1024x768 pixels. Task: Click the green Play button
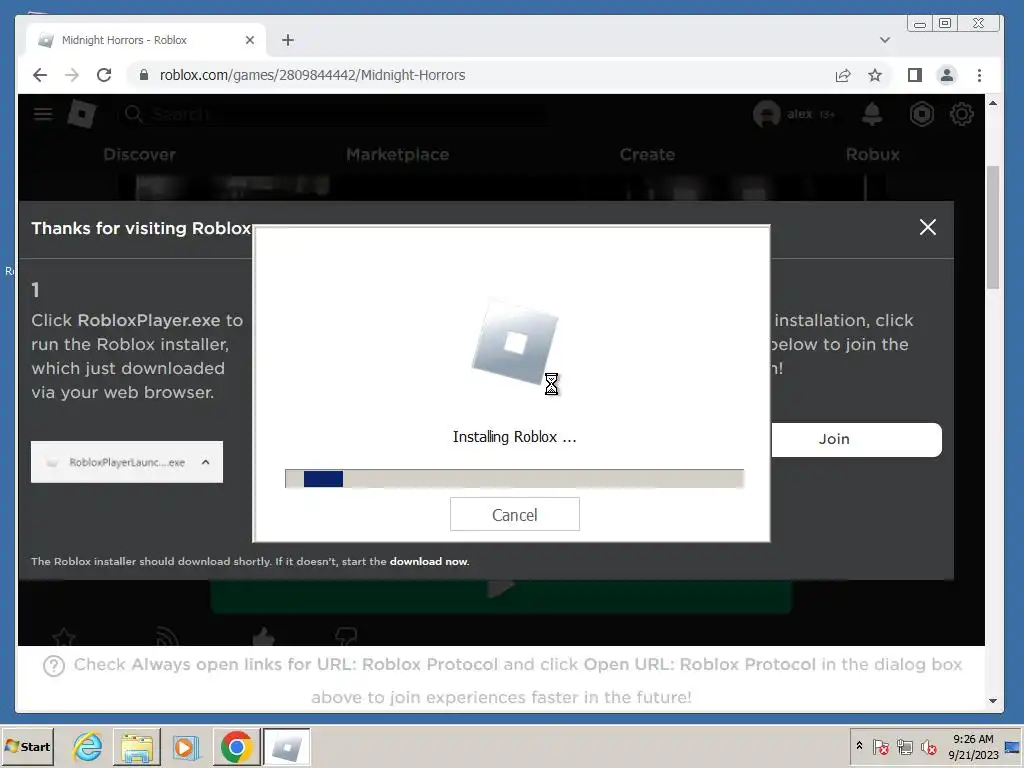[x=501, y=596]
